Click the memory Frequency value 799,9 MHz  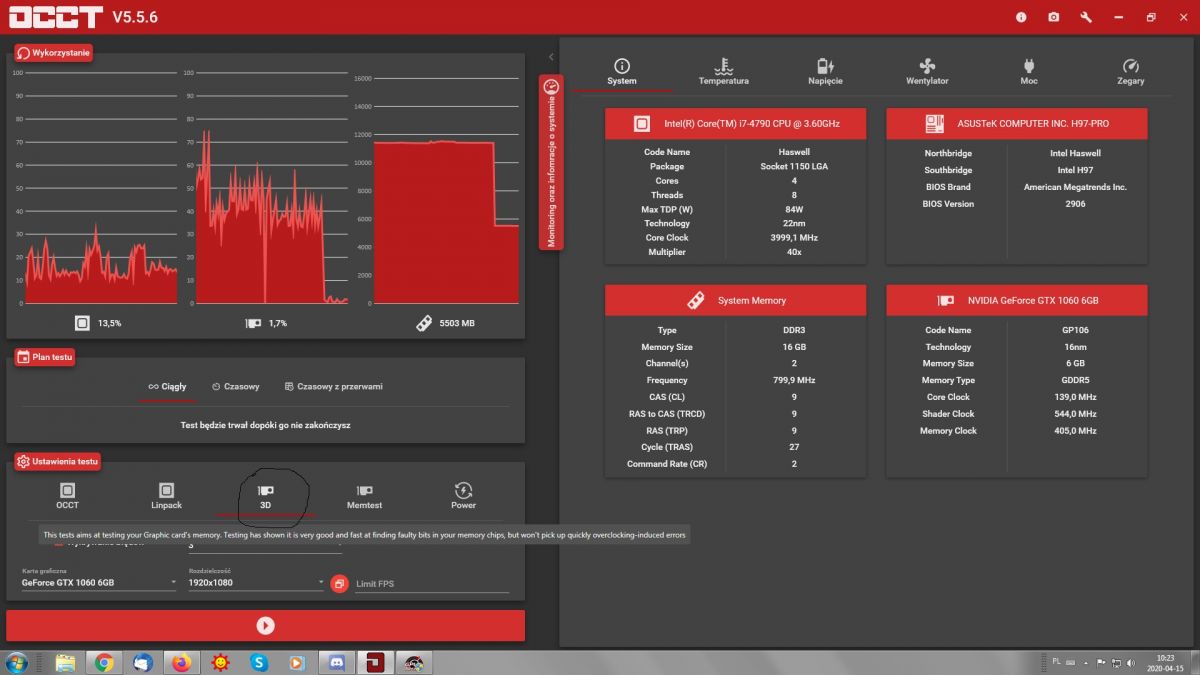tap(794, 380)
